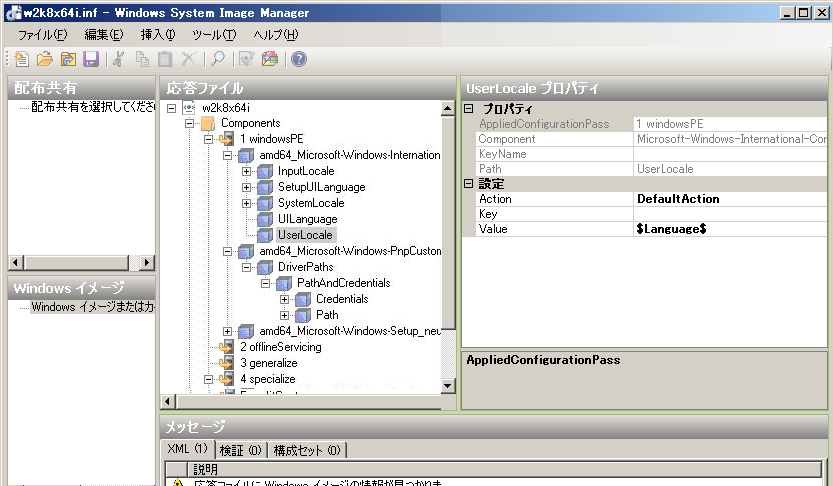Expand the InputLocale tree node
This screenshot has height=486, width=833.
pyautogui.click(x=247, y=171)
